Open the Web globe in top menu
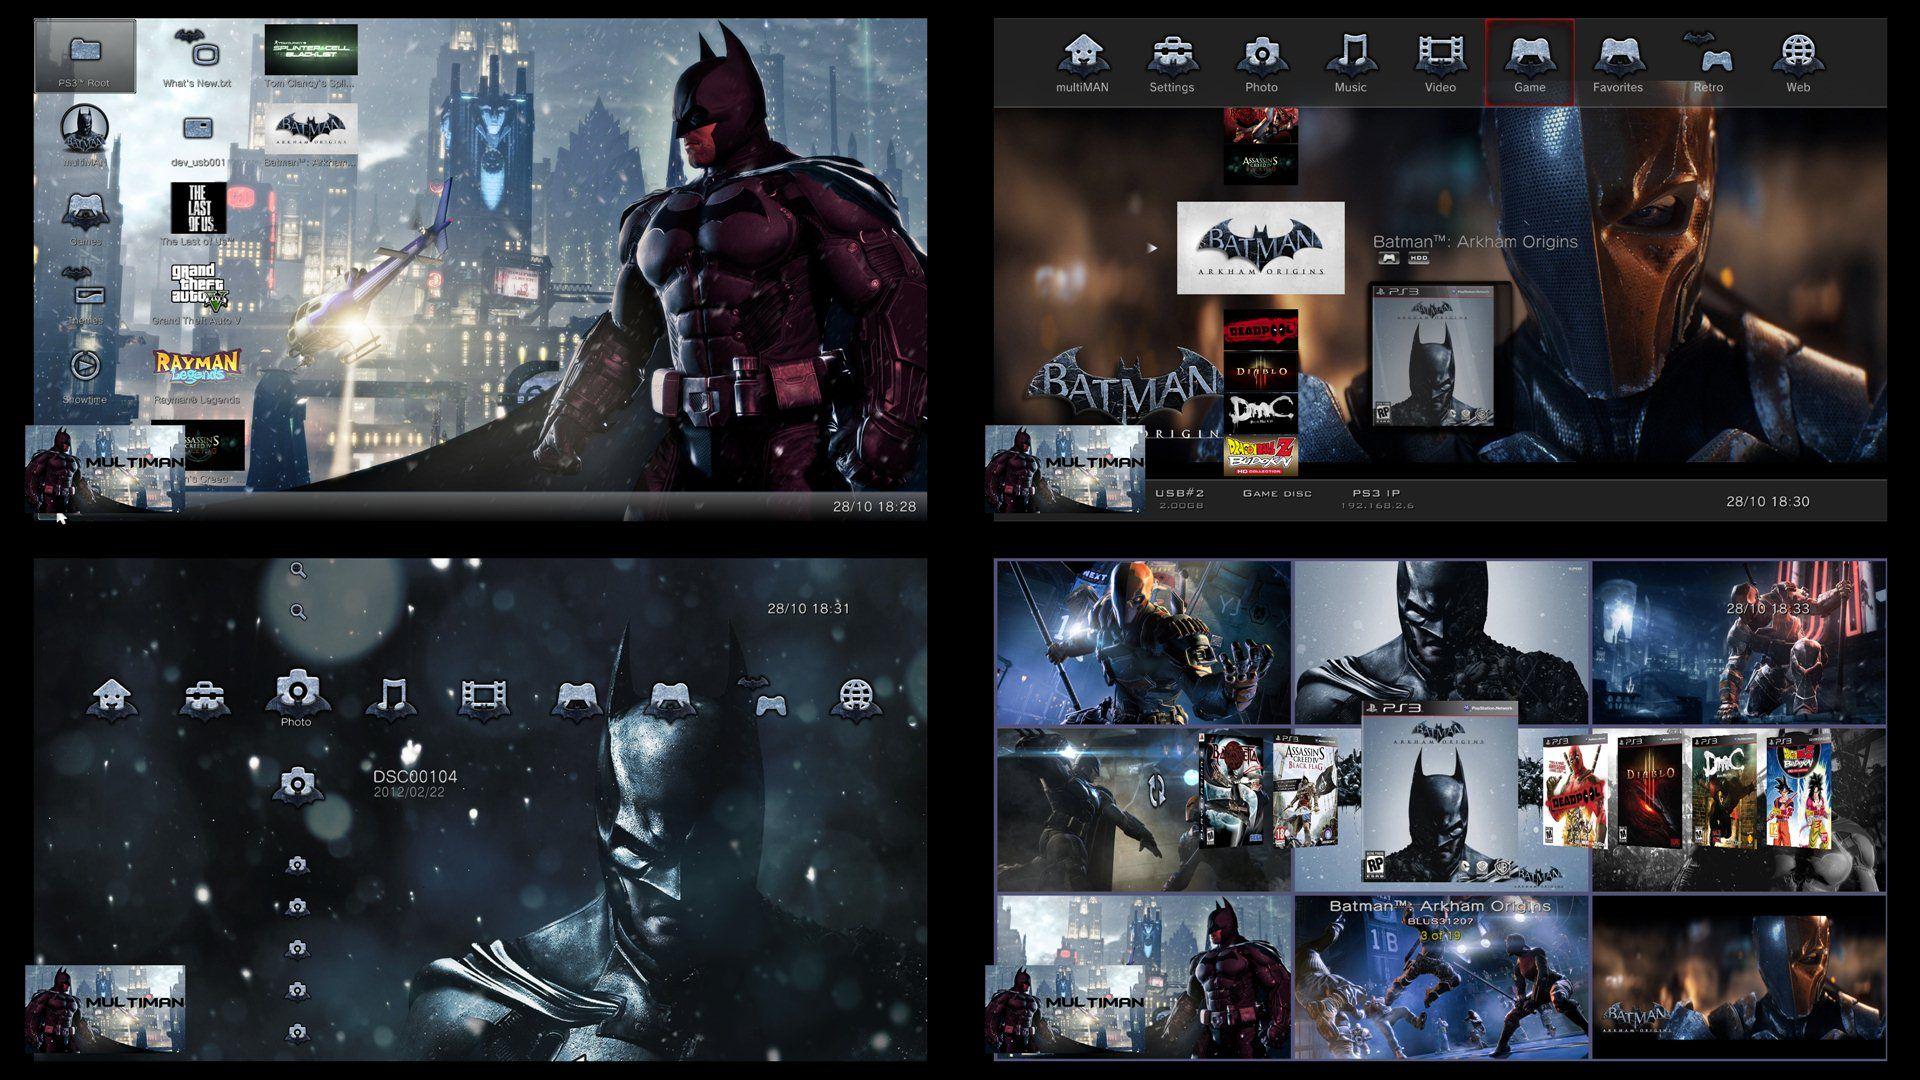 (1797, 60)
